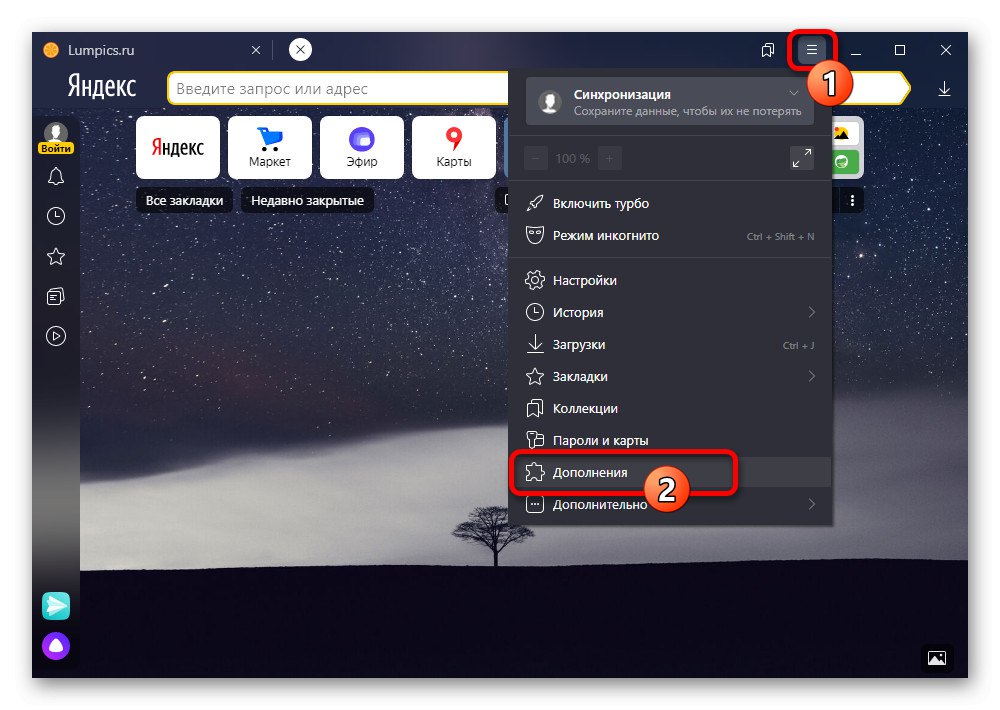Click the three-dot tableau options icon
Screen dimensions: 1000x710
click(852, 200)
